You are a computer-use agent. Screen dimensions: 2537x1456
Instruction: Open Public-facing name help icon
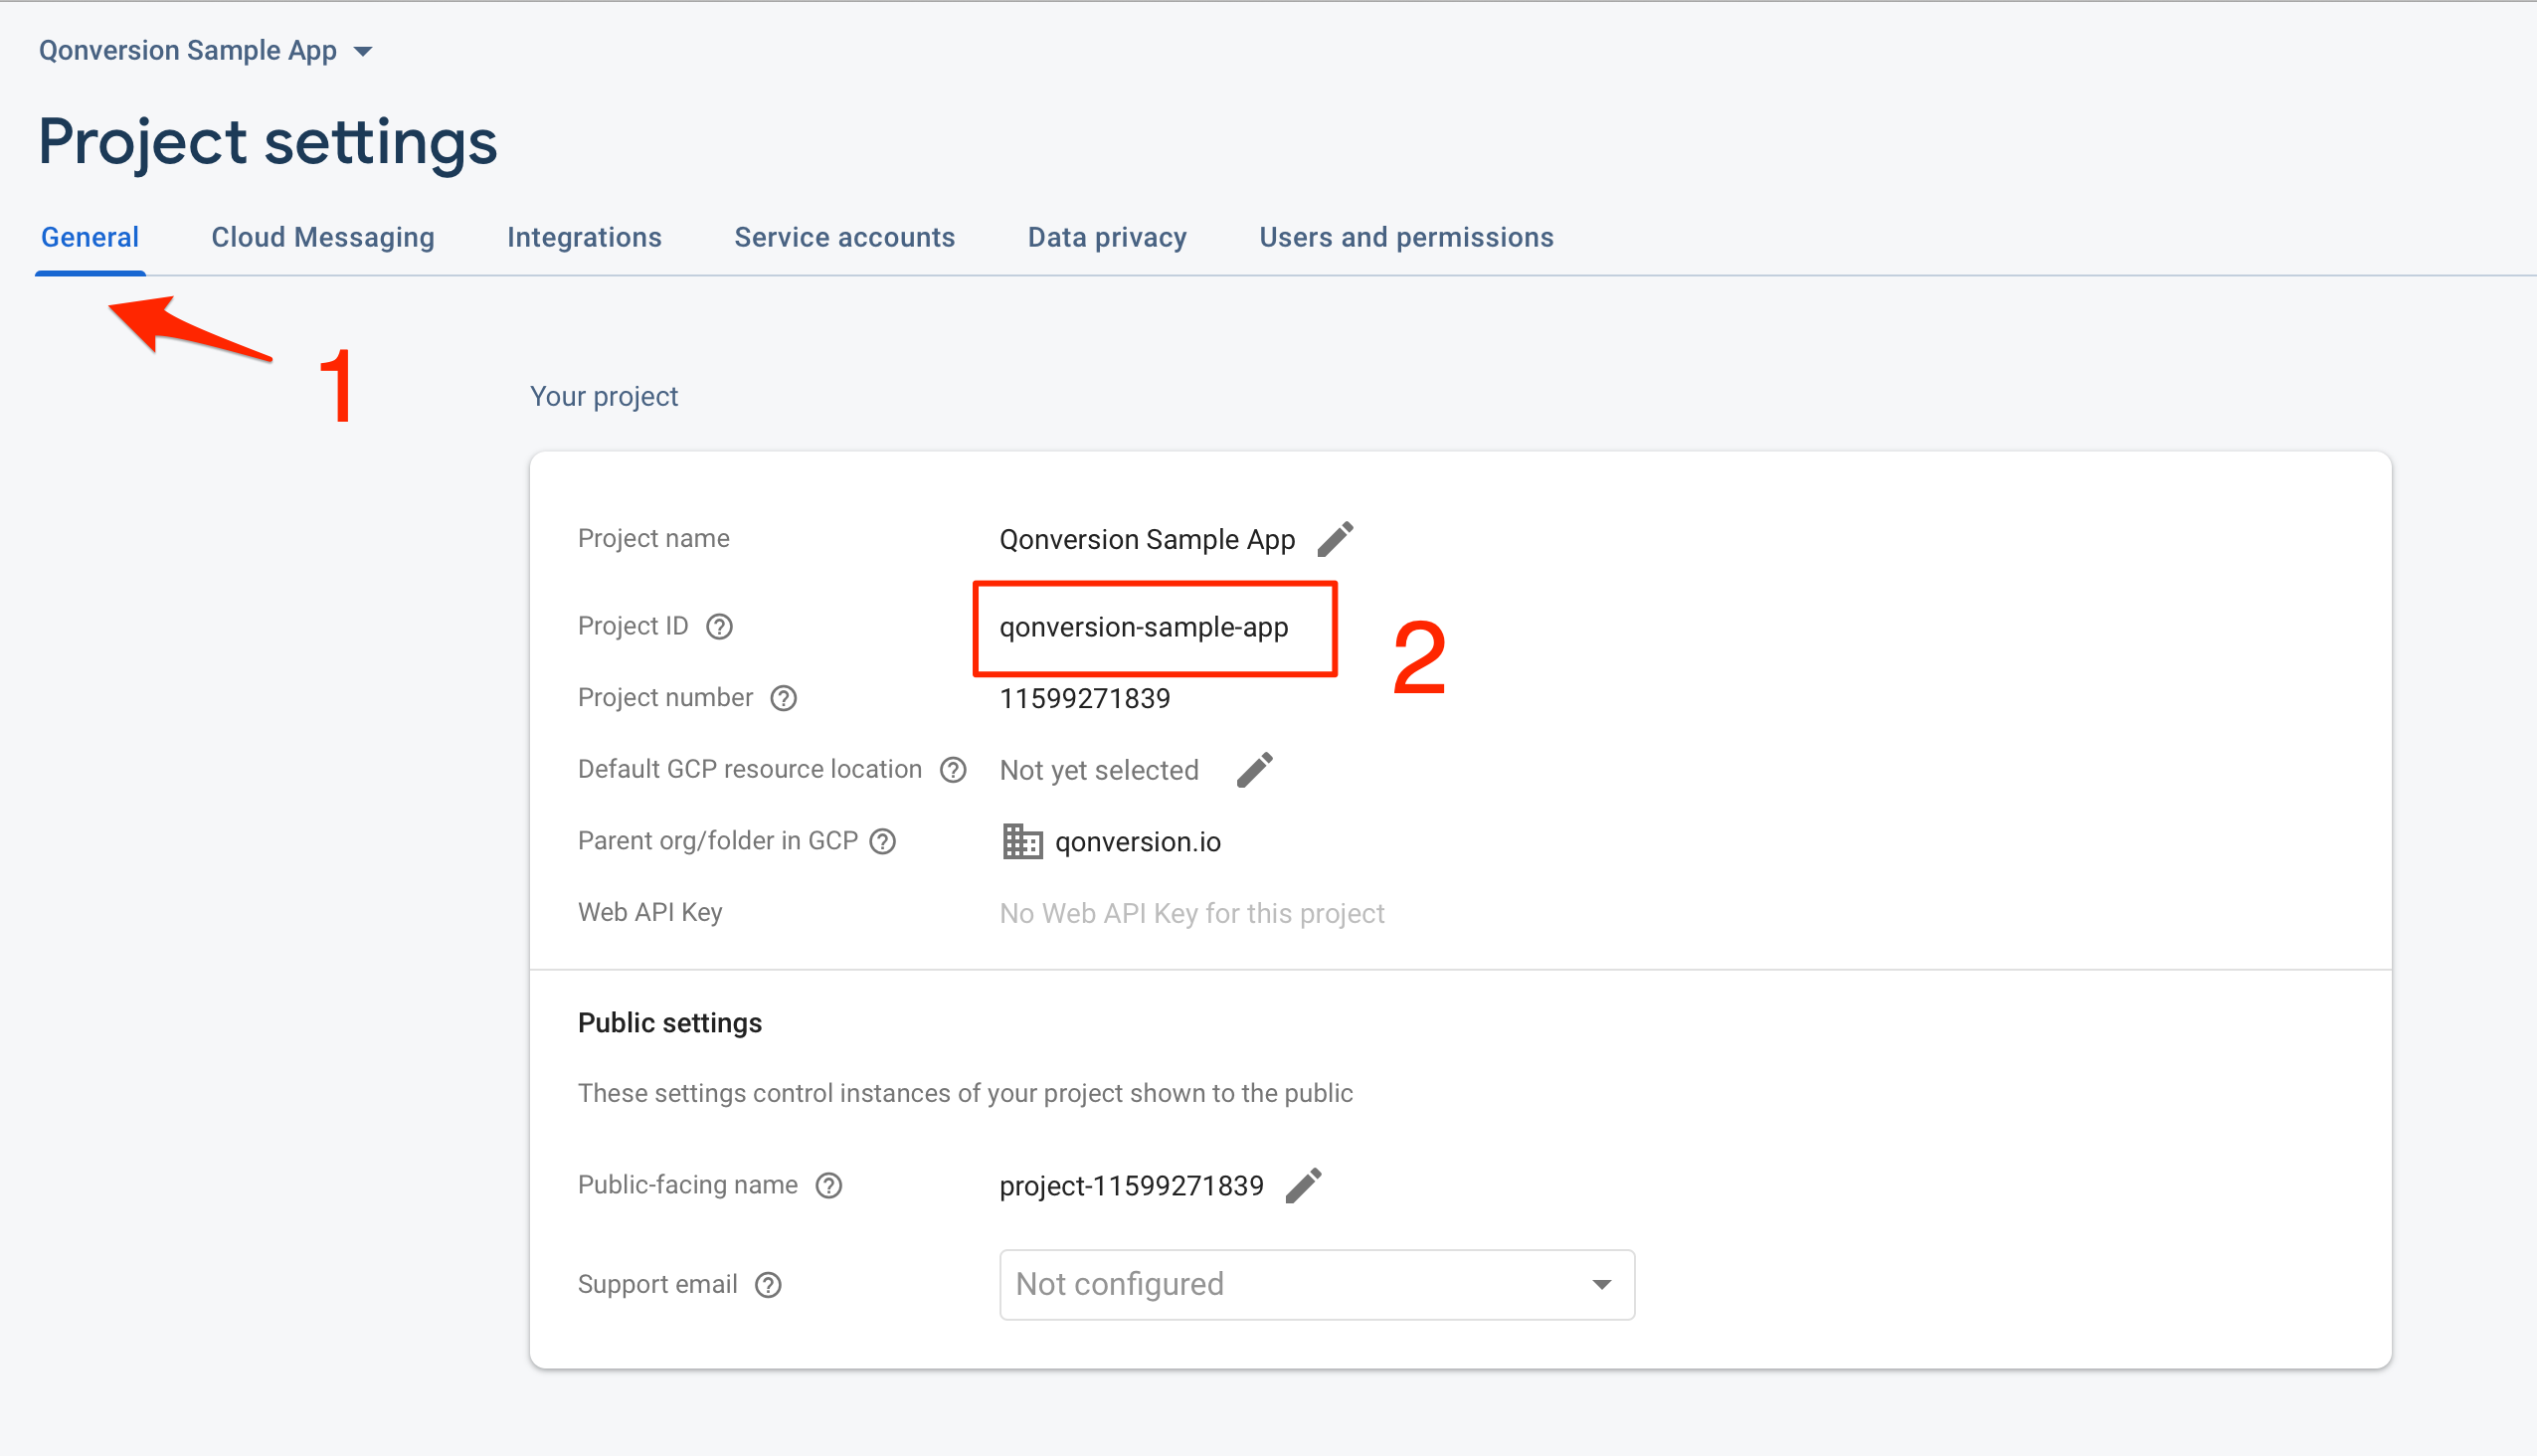tap(829, 1185)
